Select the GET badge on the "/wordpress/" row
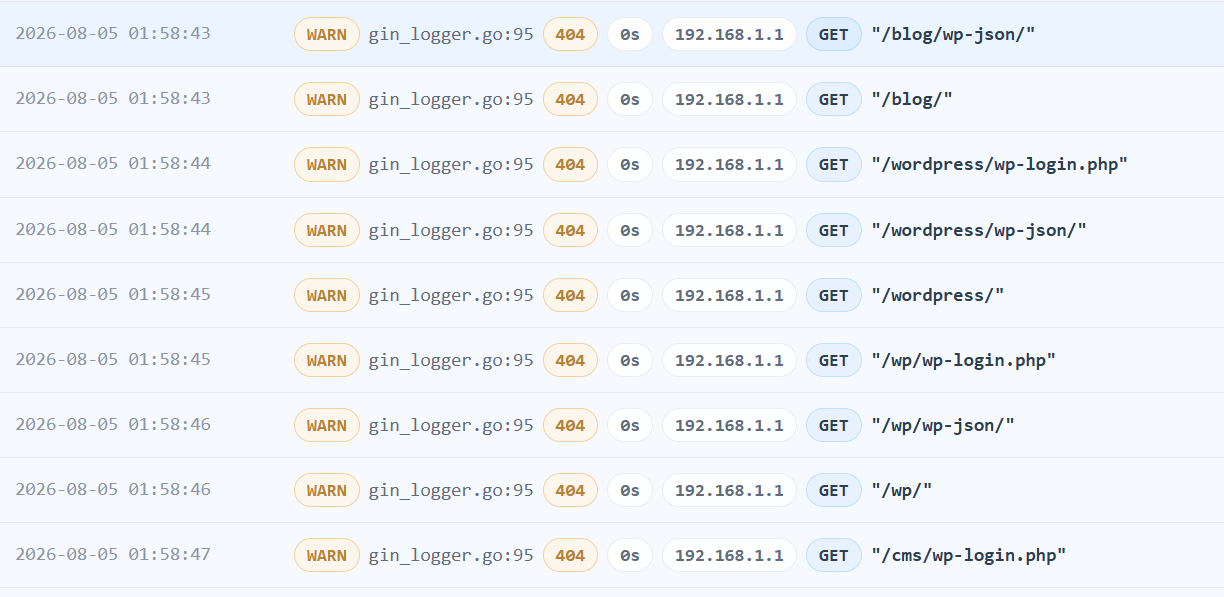 [x=833, y=295]
